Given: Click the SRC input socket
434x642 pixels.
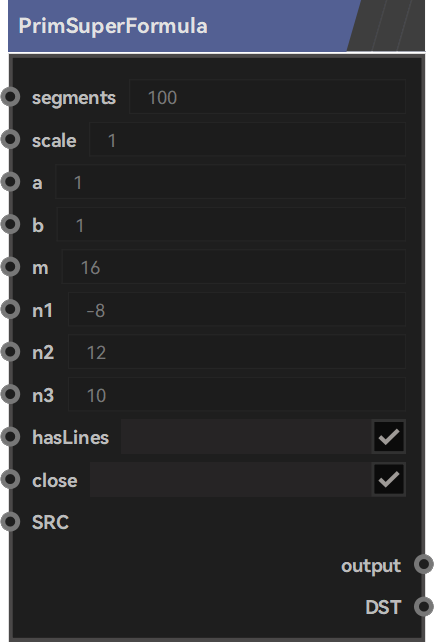Looking at the screenshot, I should click(x=10, y=522).
